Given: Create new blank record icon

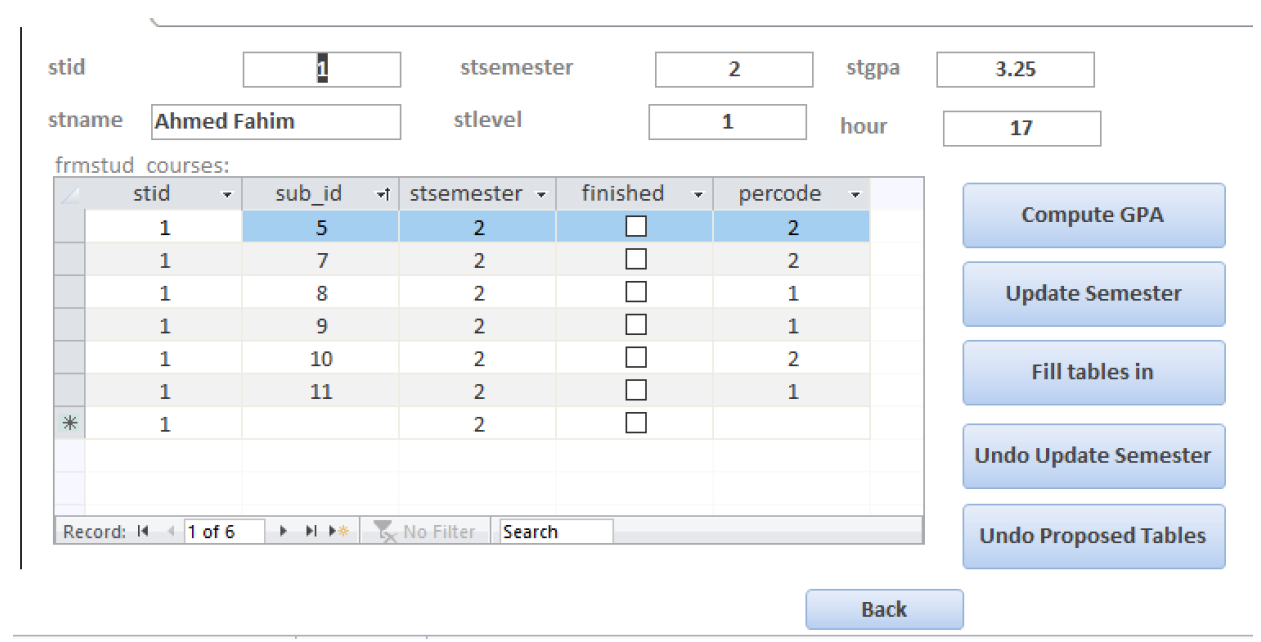Looking at the screenshot, I should tap(339, 532).
